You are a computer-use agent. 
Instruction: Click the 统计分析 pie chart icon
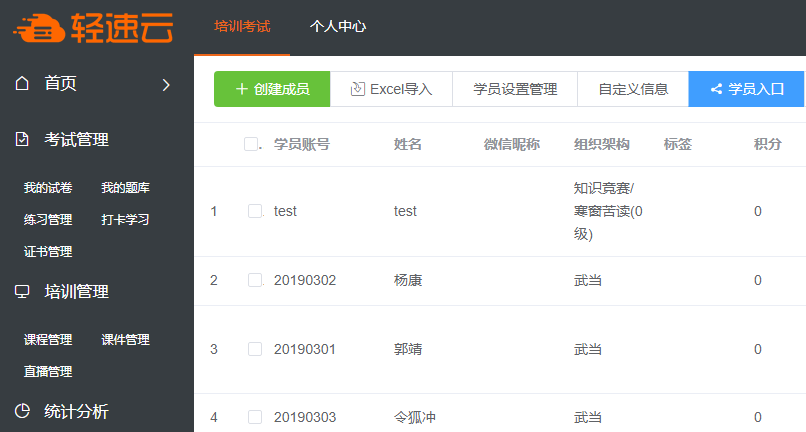(x=22, y=411)
